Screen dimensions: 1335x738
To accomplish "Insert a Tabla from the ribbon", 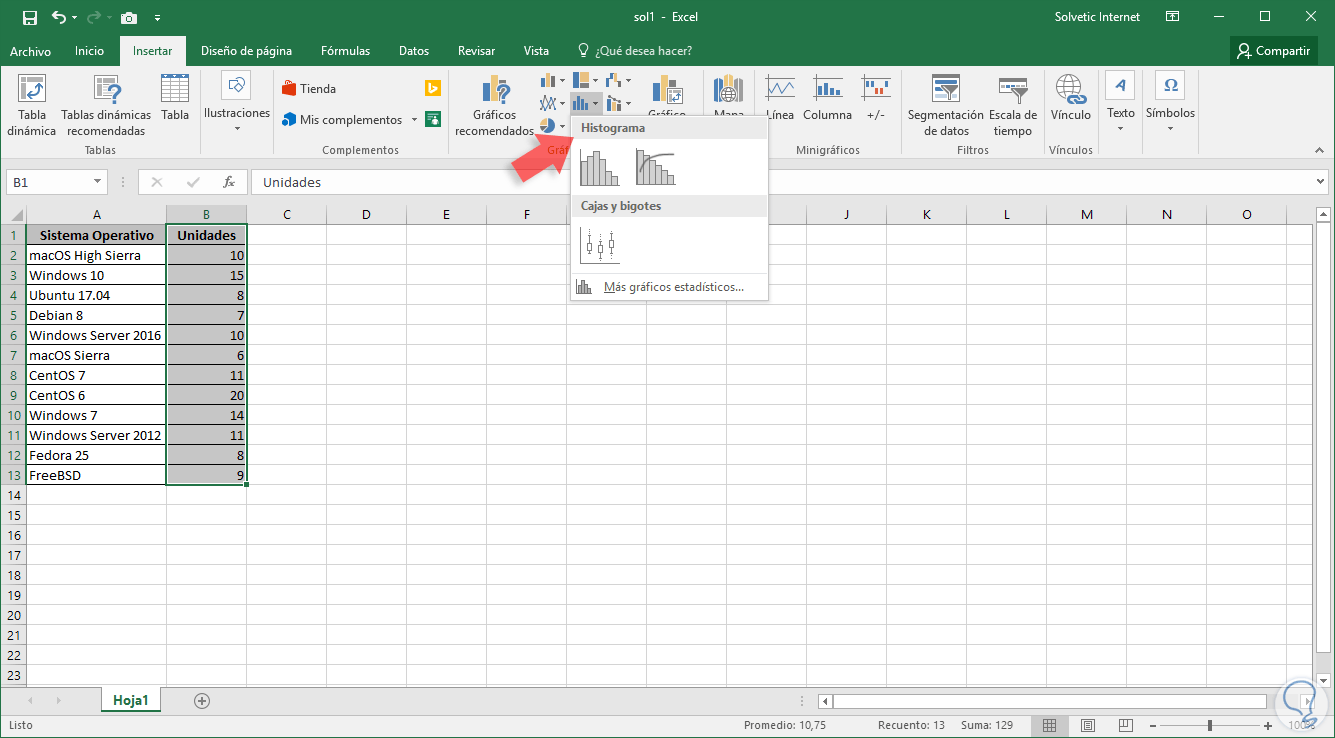I will [175, 98].
